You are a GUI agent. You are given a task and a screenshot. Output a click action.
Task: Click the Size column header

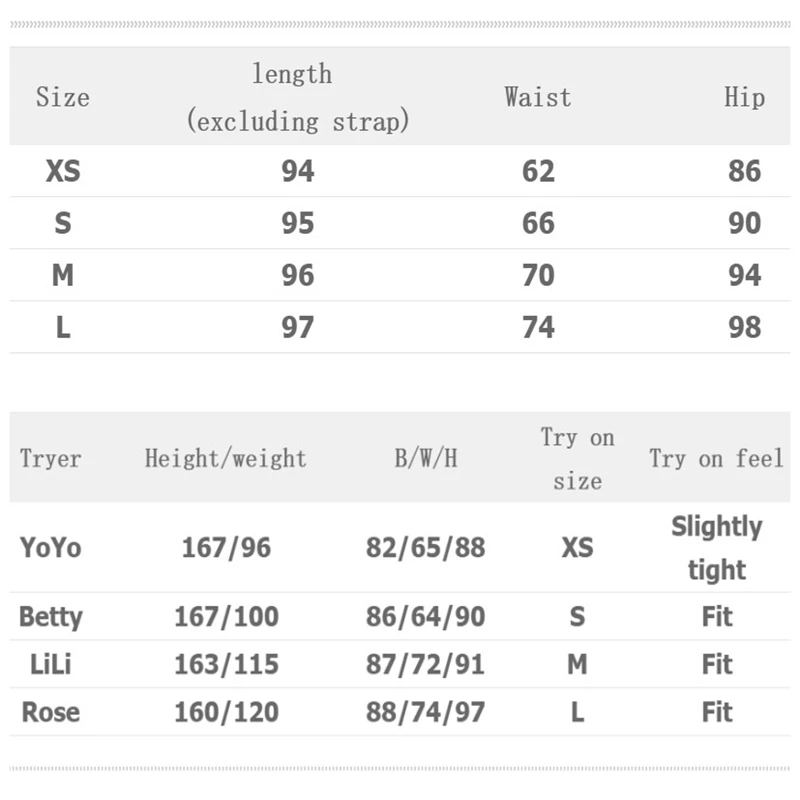click(x=62, y=97)
